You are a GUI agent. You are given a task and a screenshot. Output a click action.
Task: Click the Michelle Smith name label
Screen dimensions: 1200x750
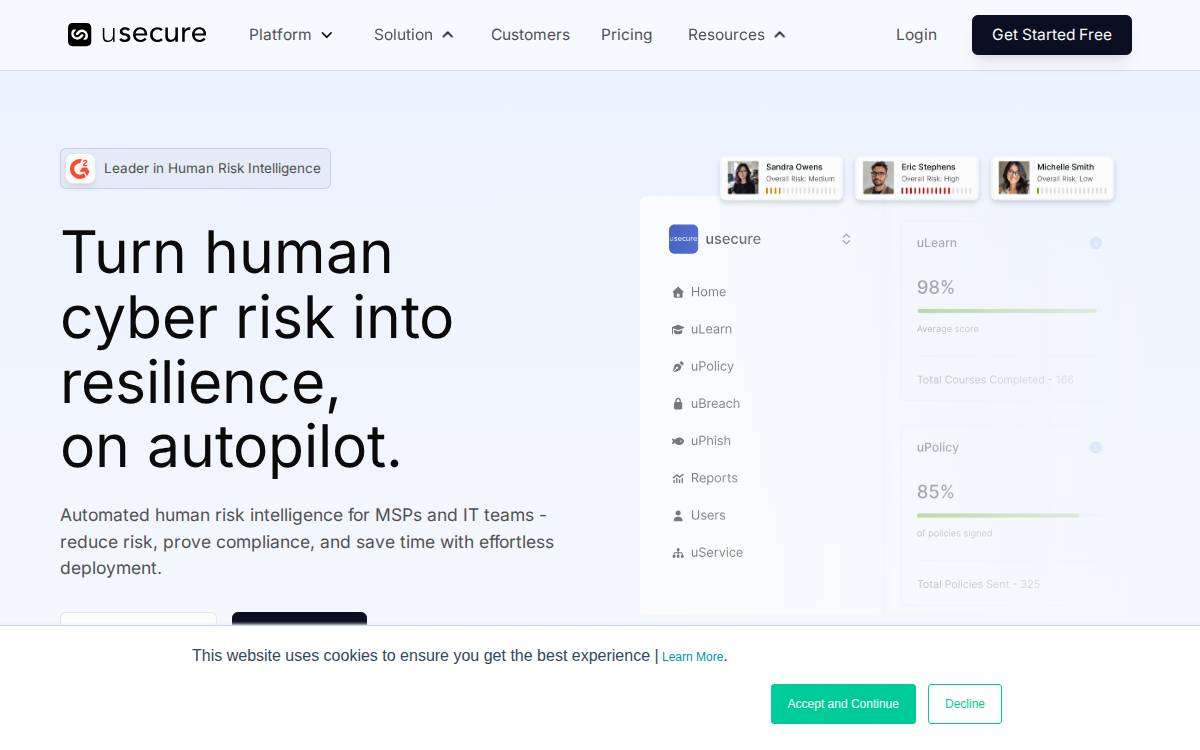point(1065,167)
